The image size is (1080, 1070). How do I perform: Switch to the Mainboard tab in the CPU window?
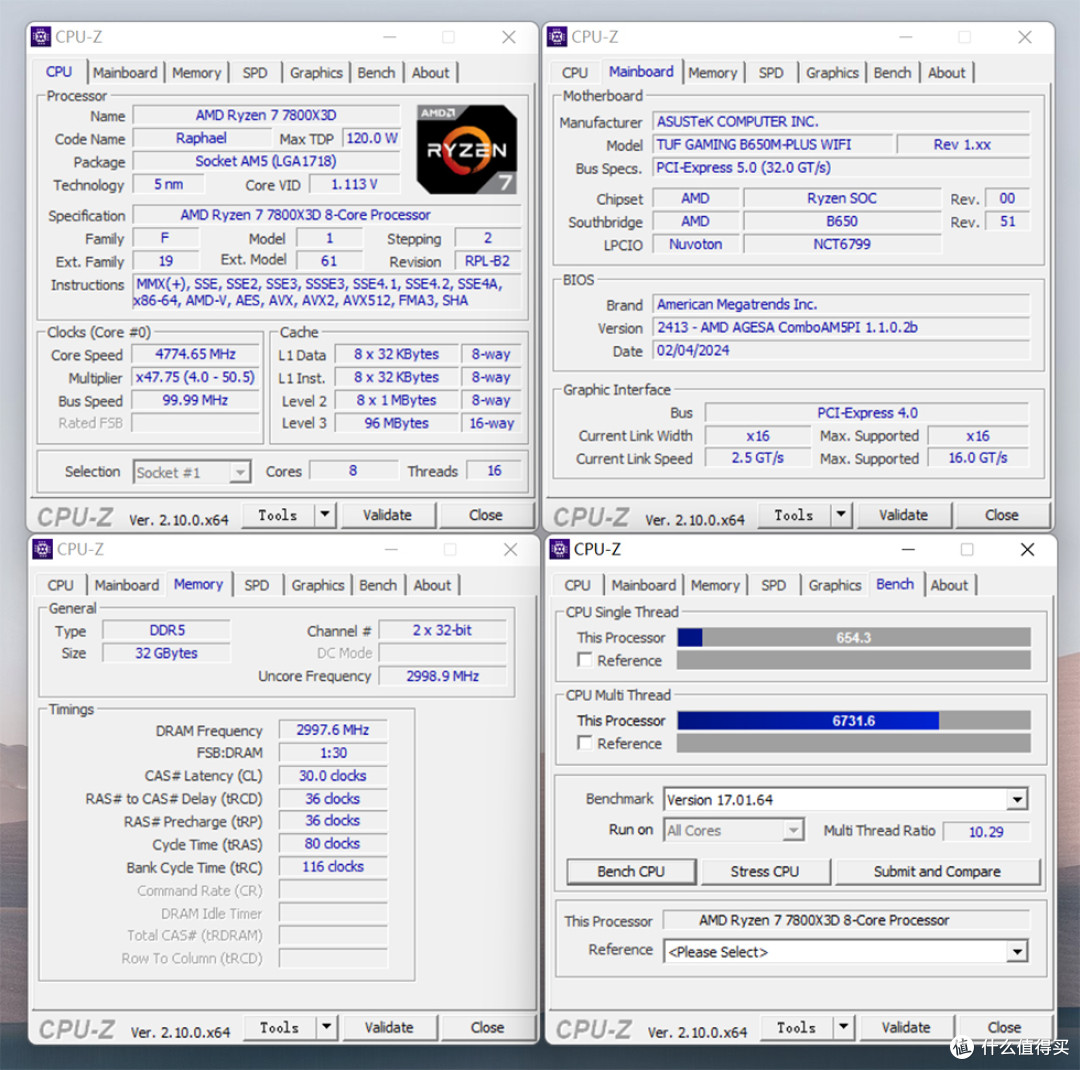pyautogui.click(x=125, y=72)
